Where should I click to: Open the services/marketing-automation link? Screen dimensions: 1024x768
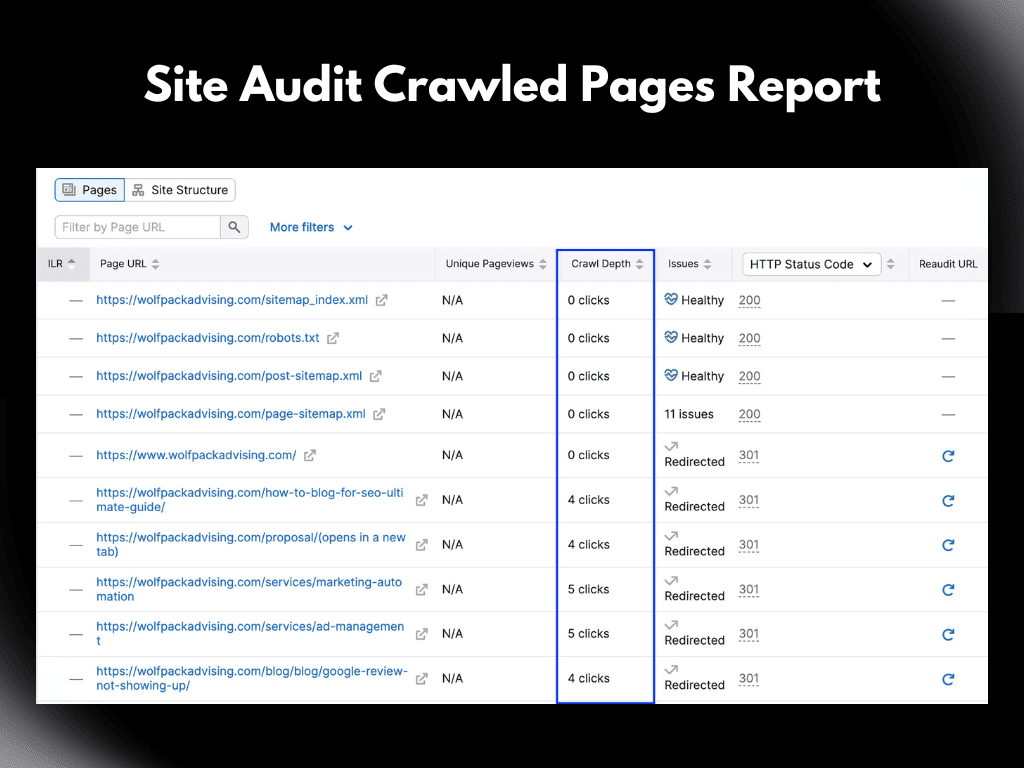tap(249, 589)
